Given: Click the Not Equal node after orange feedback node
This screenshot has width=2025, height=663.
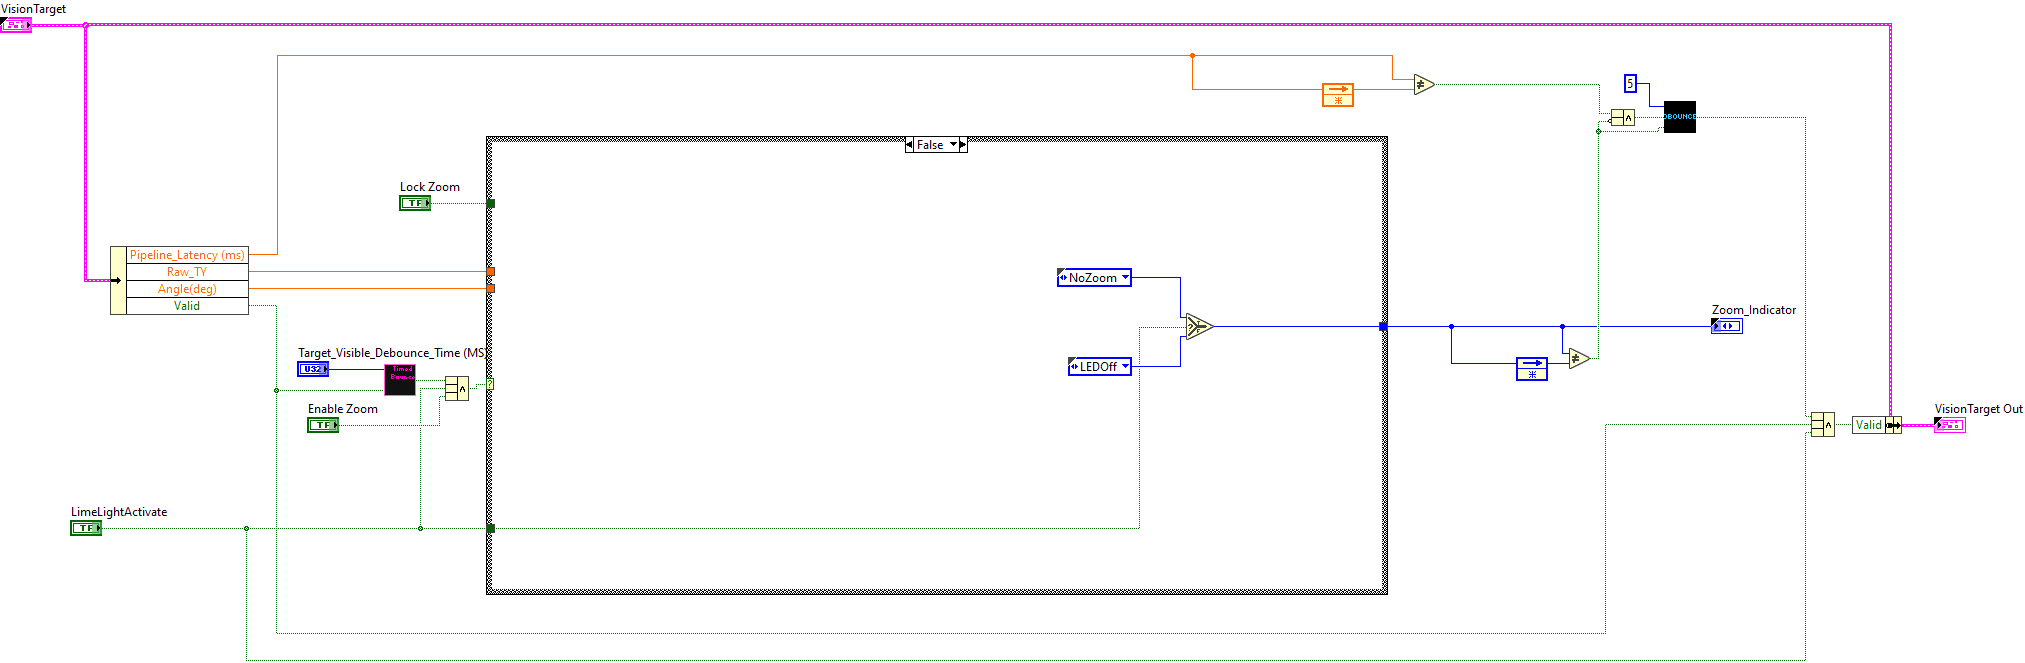Looking at the screenshot, I should tap(1423, 85).
